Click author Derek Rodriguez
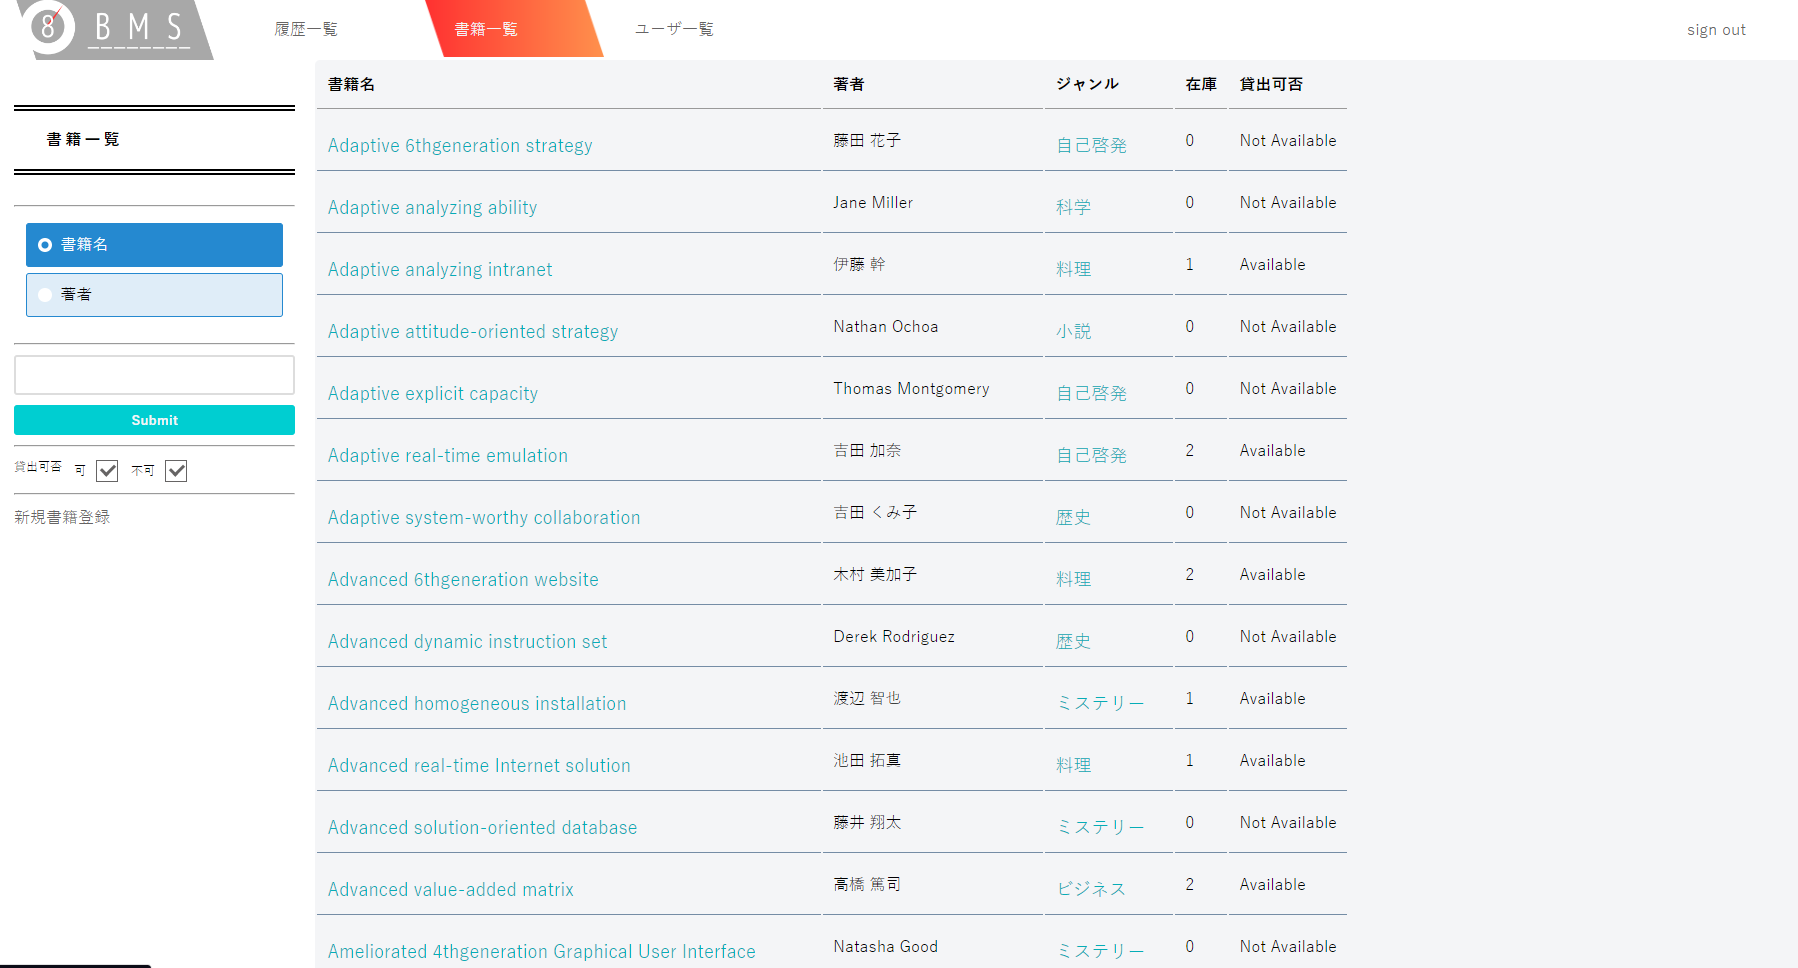 pyautogui.click(x=894, y=637)
